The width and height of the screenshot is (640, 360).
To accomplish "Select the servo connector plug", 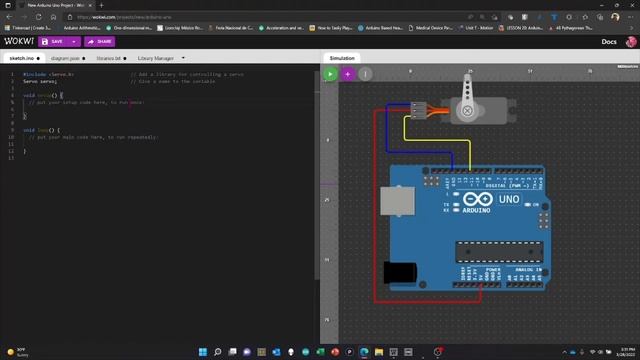I will coord(418,111).
